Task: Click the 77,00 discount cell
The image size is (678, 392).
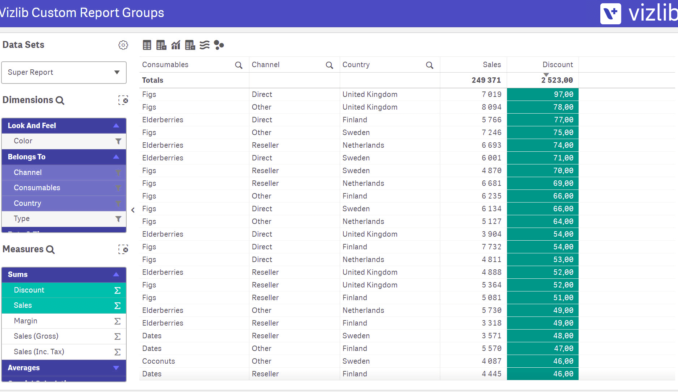Action: 543,120
